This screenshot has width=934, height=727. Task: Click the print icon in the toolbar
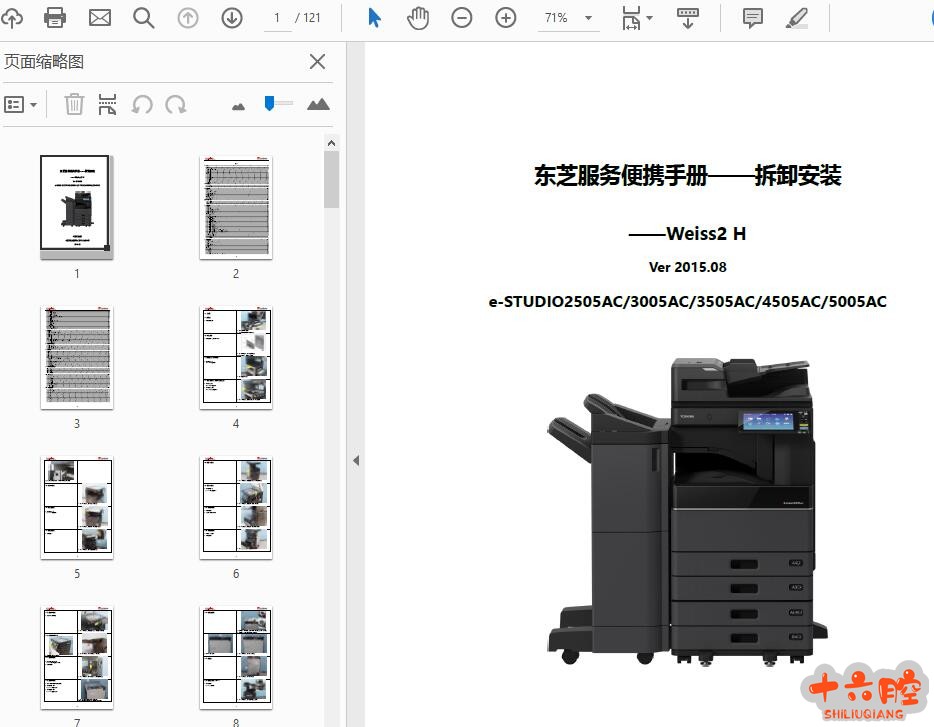[x=55, y=18]
